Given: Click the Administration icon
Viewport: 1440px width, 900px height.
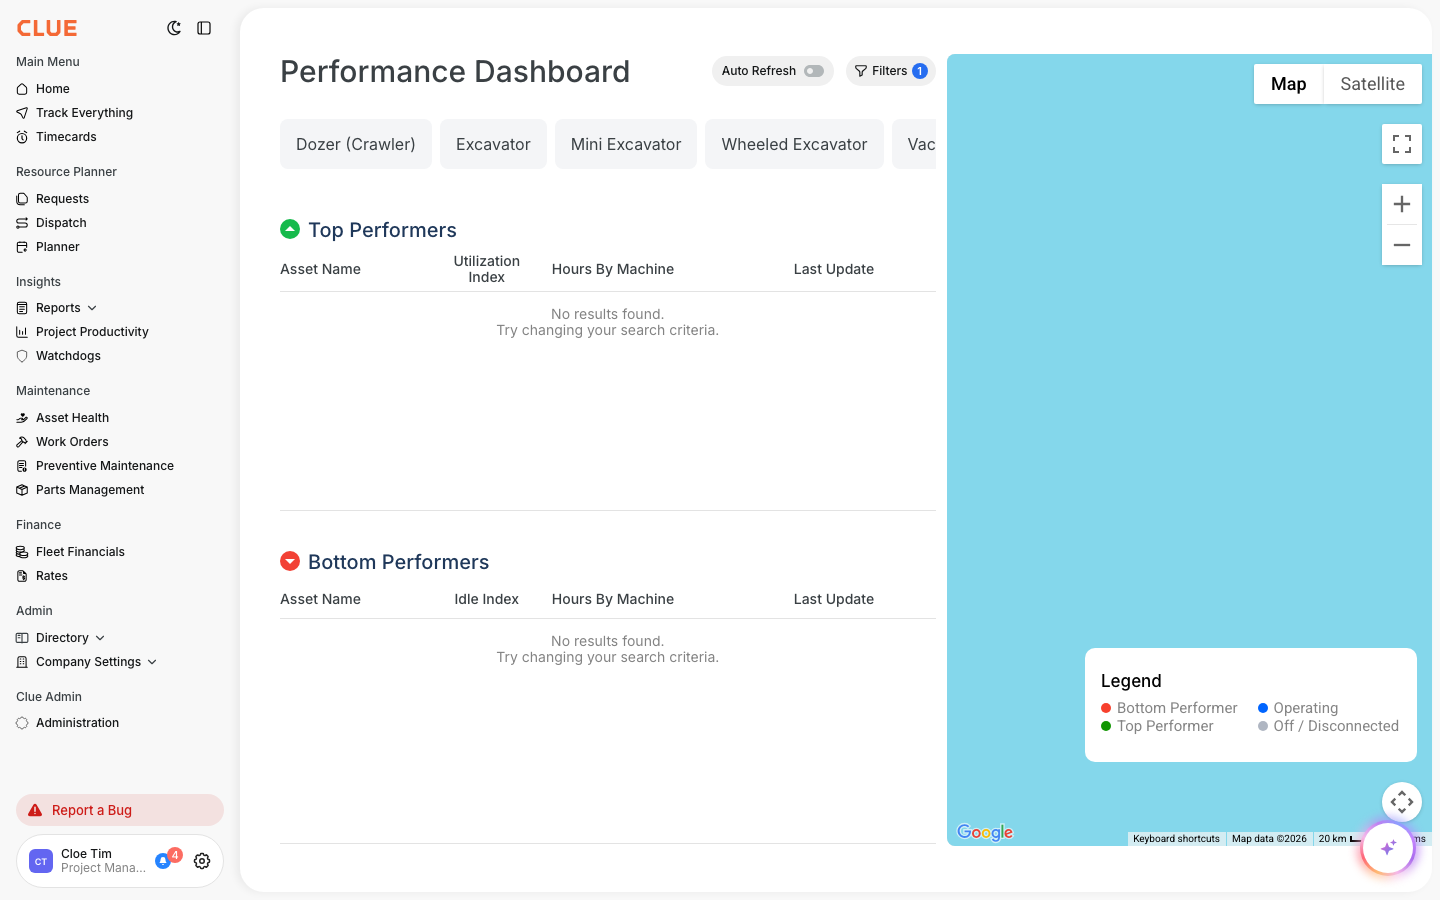Looking at the screenshot, I should (x=22, y=723).
